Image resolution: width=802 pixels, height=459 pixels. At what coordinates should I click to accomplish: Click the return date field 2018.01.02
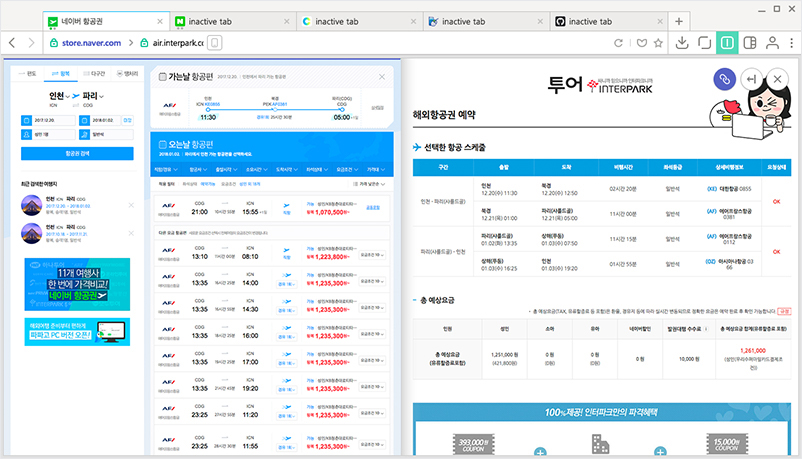[101, 120]
